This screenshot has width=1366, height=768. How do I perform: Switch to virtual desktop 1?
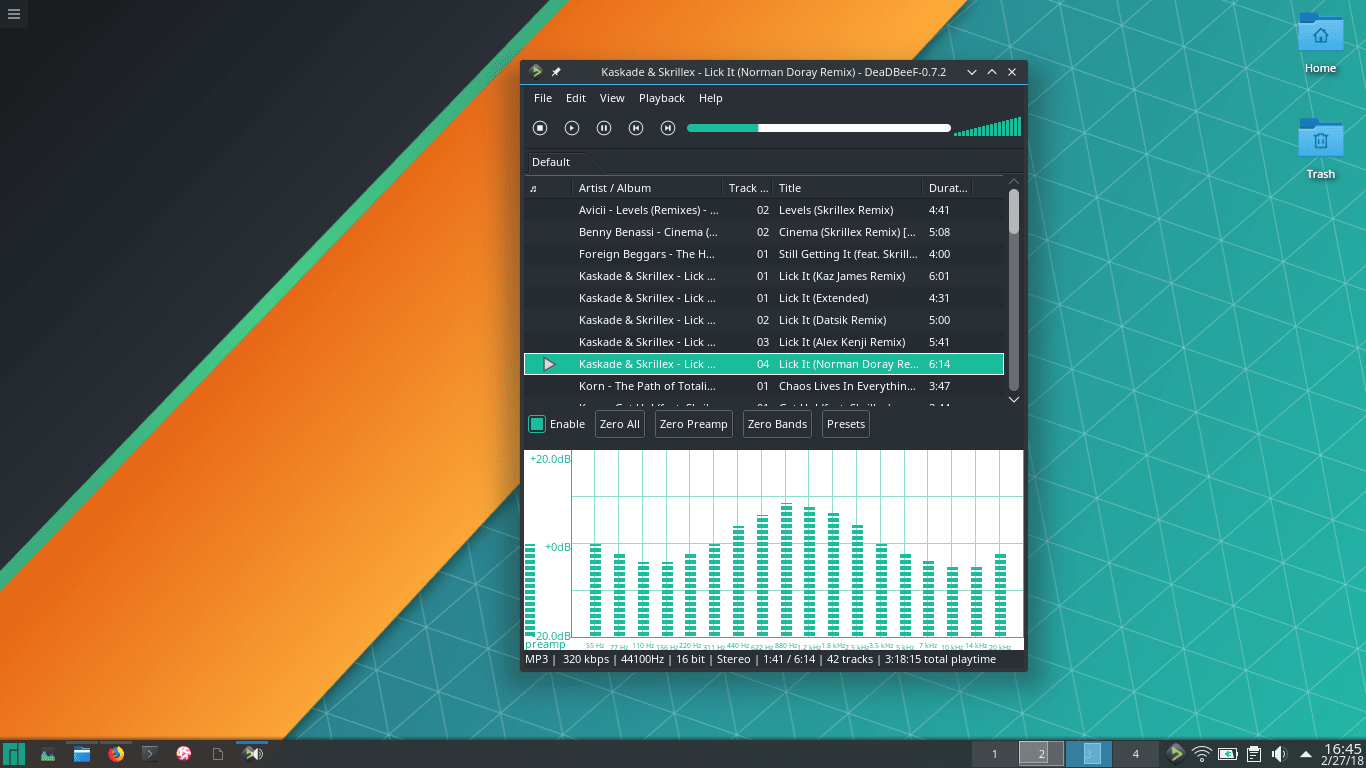[x=994, y=754]
